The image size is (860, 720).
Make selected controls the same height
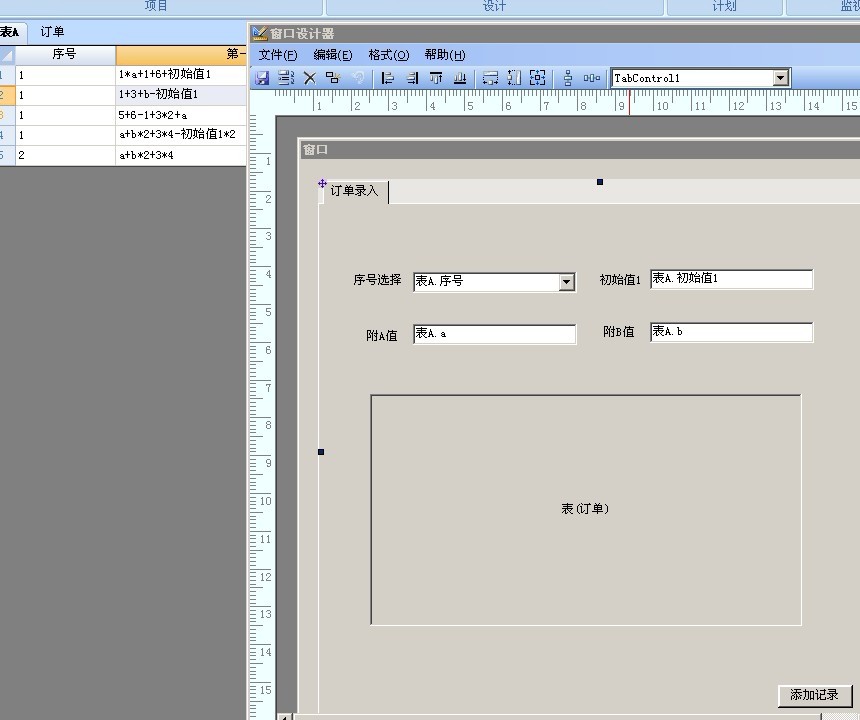click(x=514, y=78)
